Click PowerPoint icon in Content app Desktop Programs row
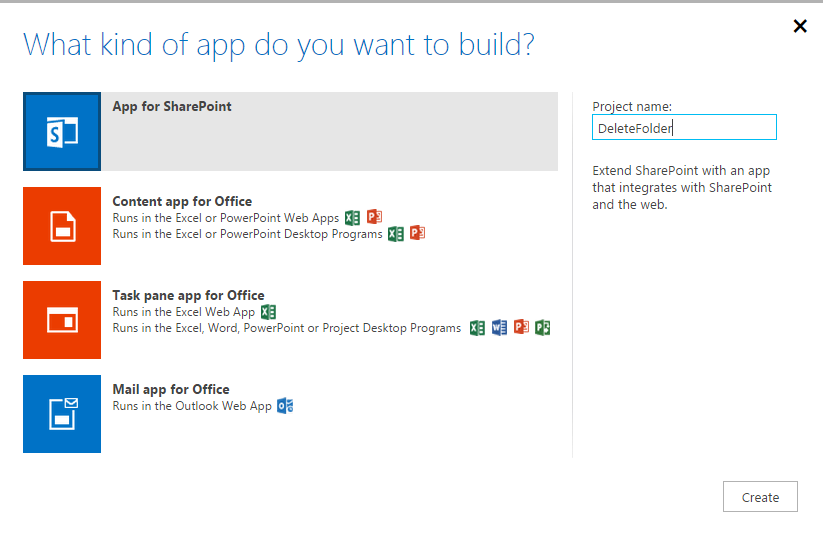Screen dimensions: 823x534 click(417, 234)
